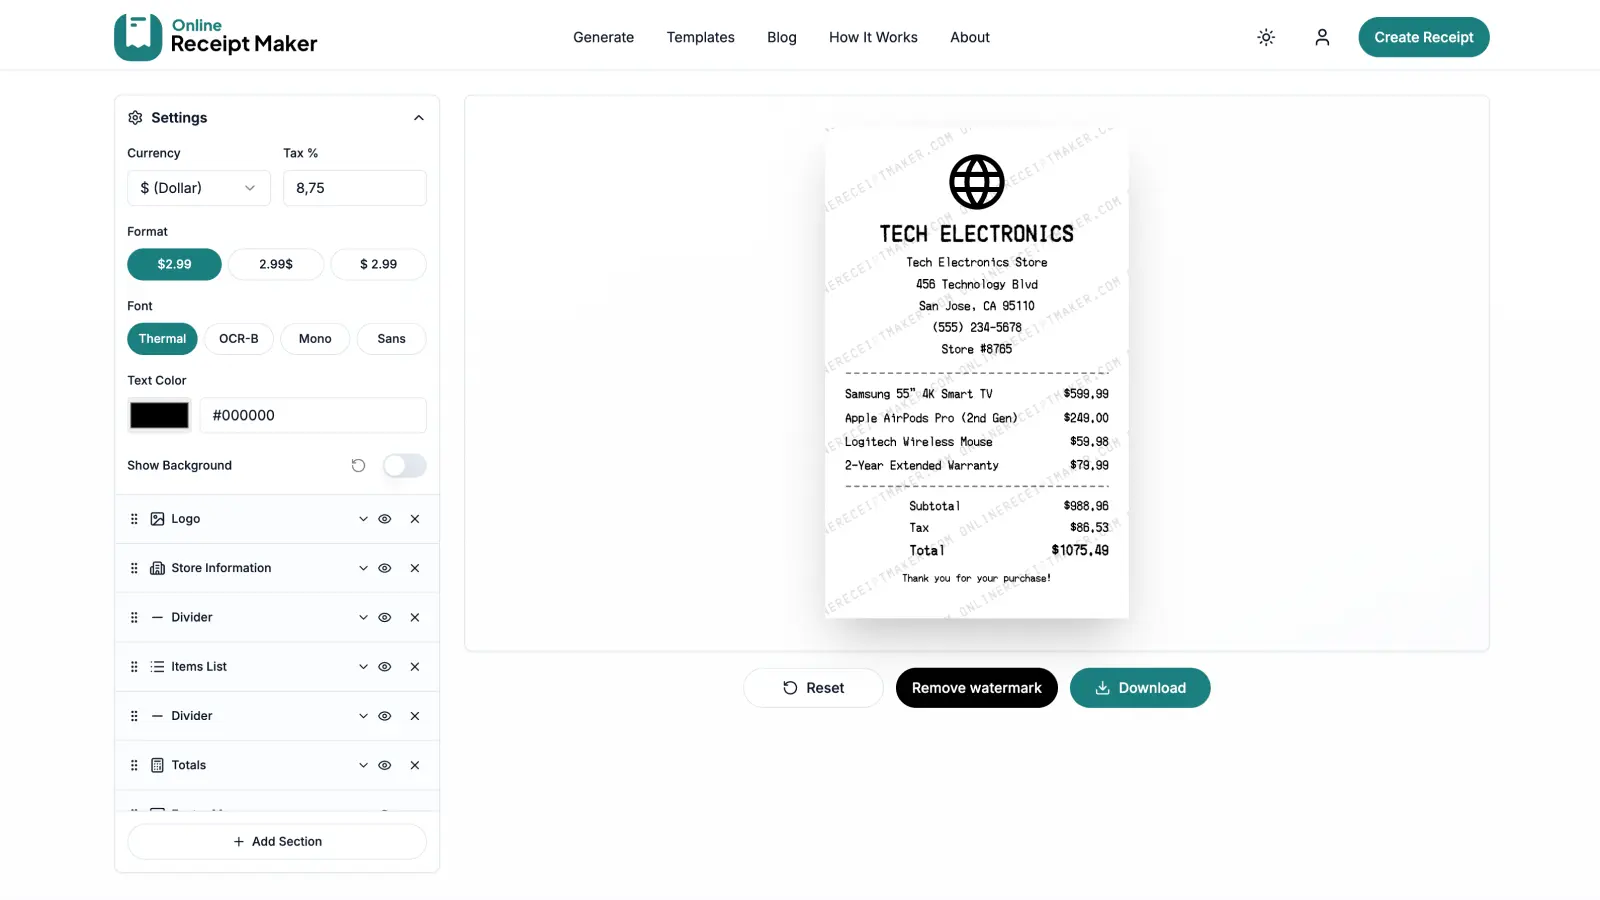
Task: Click the Items List icon
Action: click(x=157, y=667)
